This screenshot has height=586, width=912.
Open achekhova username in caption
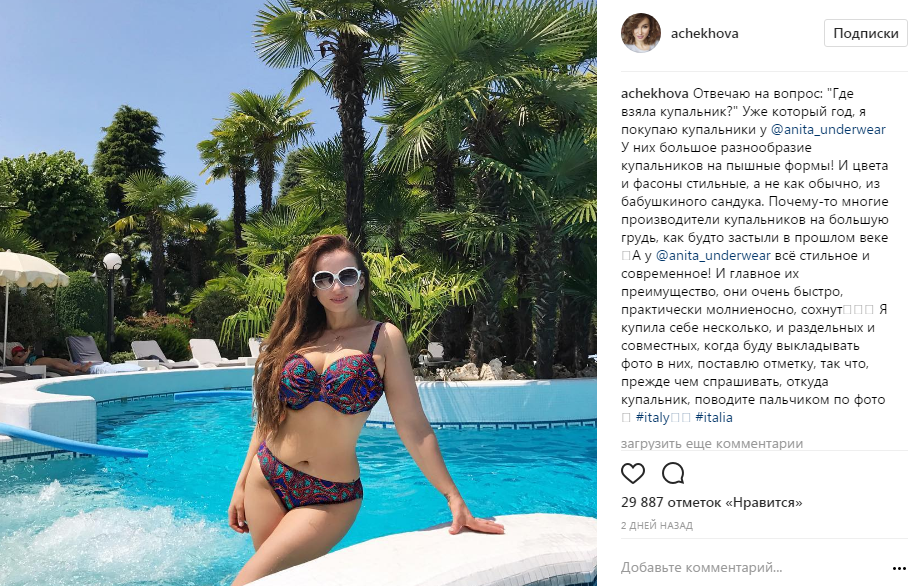click(654, 94)
